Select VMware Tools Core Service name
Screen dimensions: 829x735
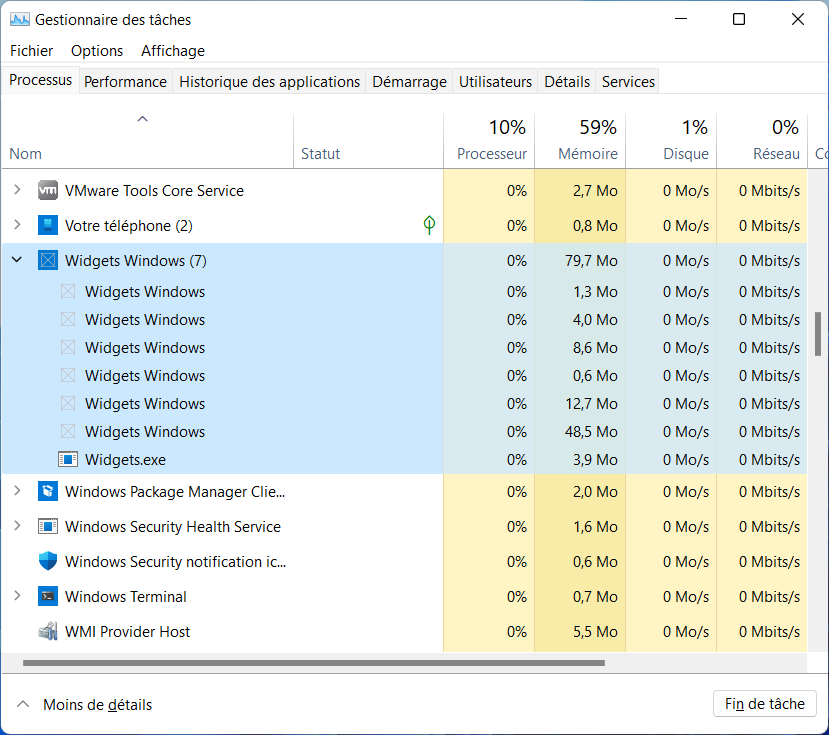point(154,191)
